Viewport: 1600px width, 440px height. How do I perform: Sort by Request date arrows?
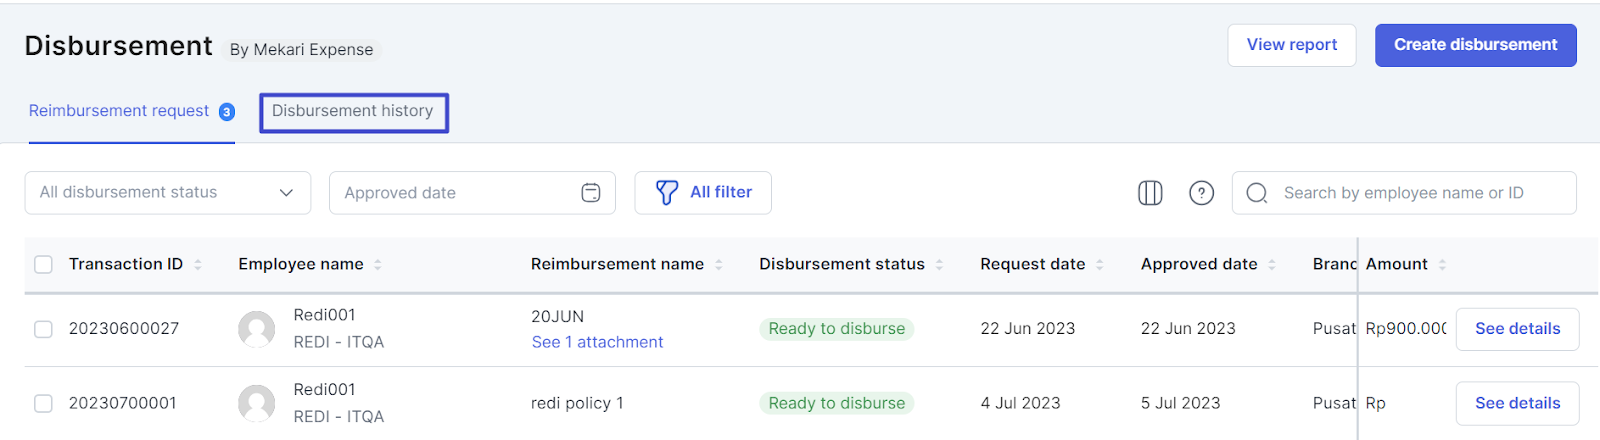click(1100, 265)
